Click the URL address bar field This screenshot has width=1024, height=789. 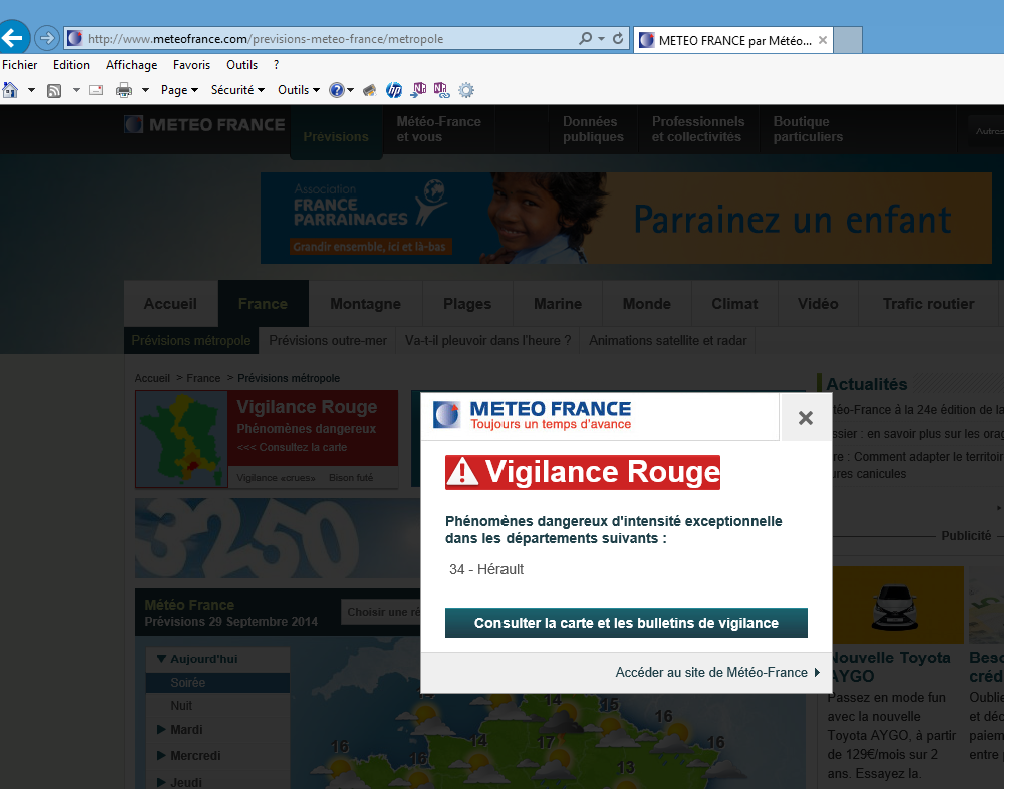pyautogui.click(x=320, y=39)
